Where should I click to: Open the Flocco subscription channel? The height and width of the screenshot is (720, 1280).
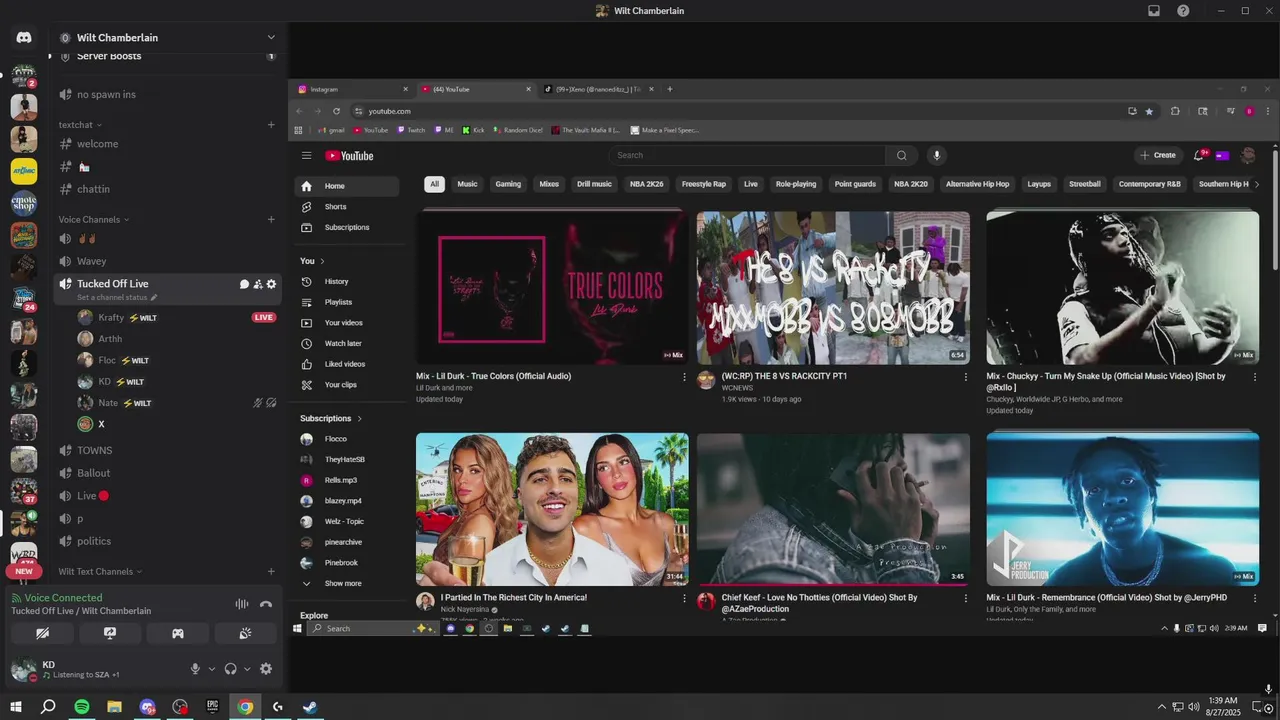click(x=346, y=439)
